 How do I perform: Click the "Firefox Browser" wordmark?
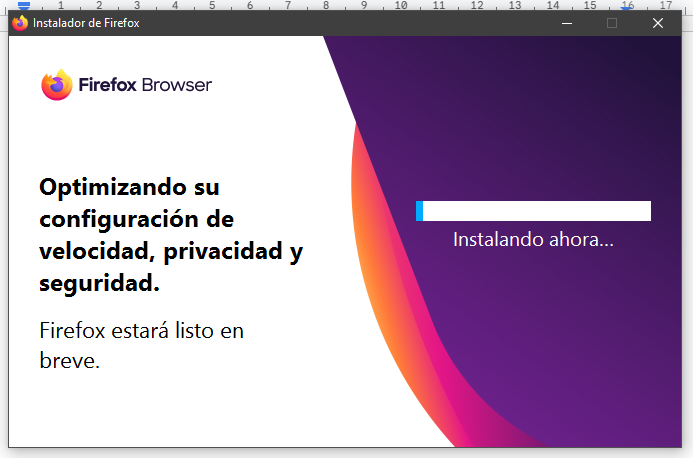click(145, 85)
